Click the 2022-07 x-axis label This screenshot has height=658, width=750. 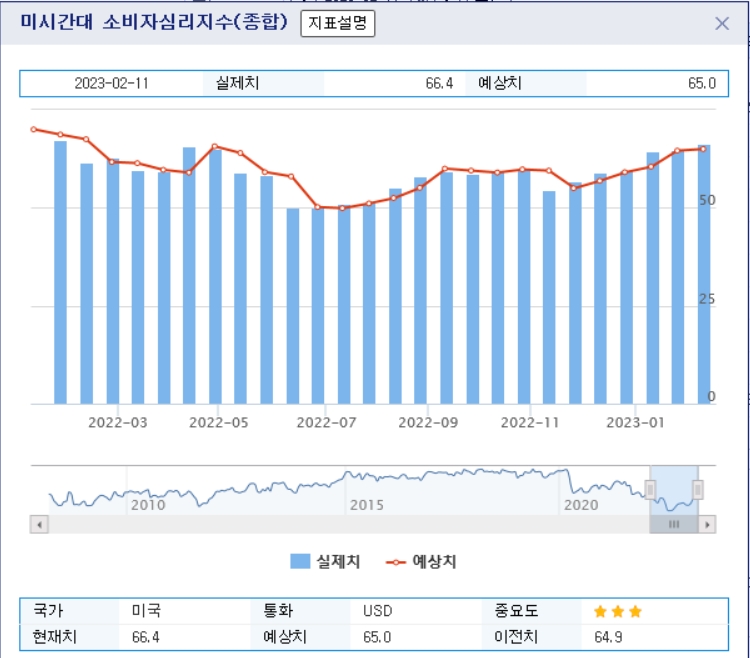(x=326, y=423)
